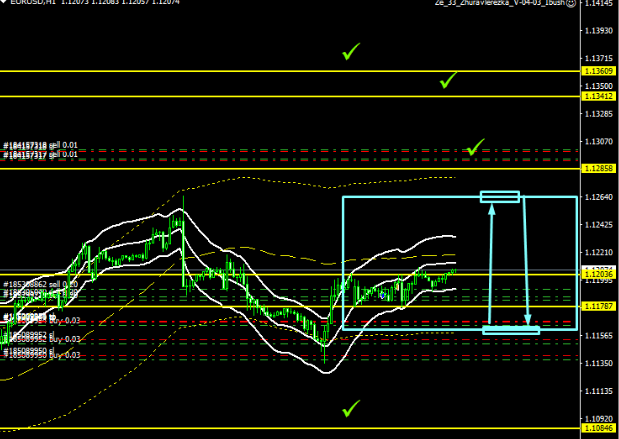Select sell order #185388862 label
Screen dimensions: 619x439
click(40, 285)
